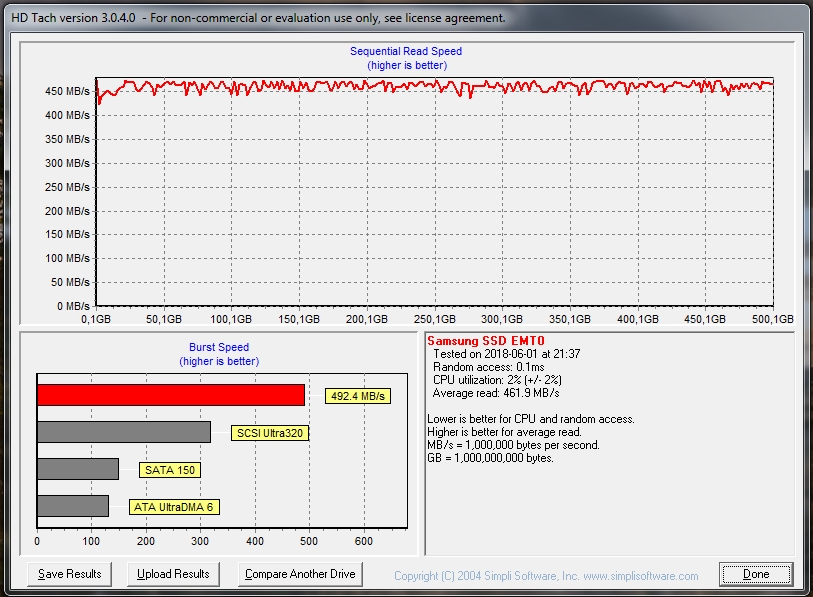
Task: Click 'Lower is better for CPU' text
Action: coord(531,419)
